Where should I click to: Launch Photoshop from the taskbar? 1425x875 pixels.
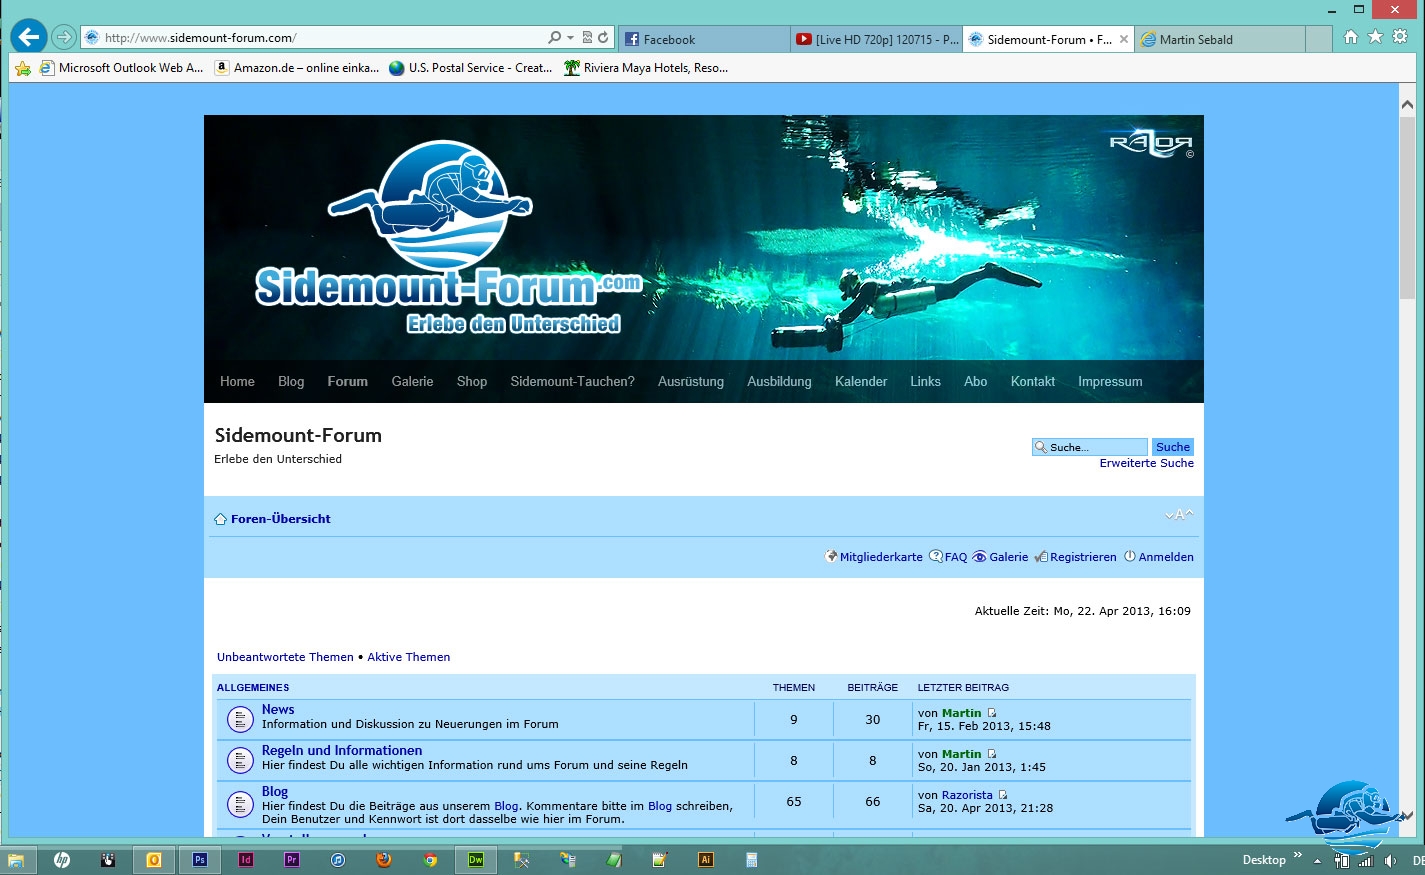pyautogui.click(x=200, y=860)
